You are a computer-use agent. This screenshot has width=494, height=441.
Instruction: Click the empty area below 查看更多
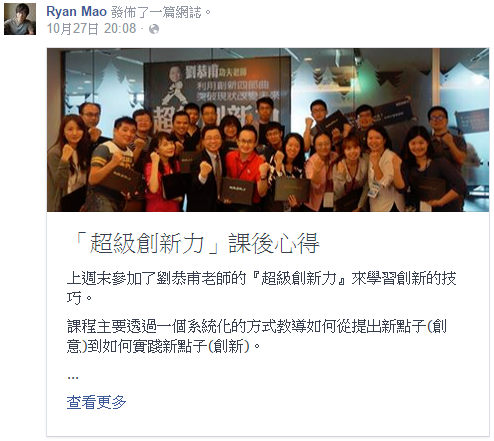pyautogui.click(x=268, y=423)
